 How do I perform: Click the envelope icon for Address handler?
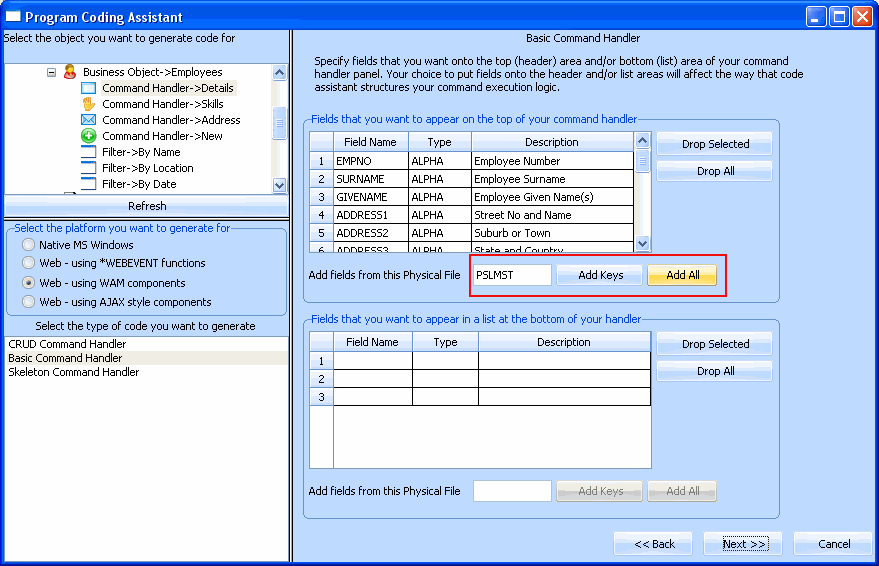click(x=88, y=120)
